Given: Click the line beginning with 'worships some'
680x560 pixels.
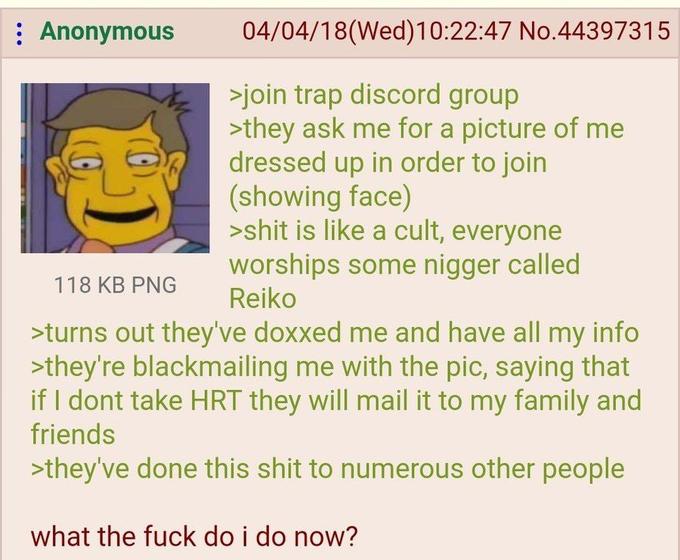Looking at the screenshot, I should (404, 265).
